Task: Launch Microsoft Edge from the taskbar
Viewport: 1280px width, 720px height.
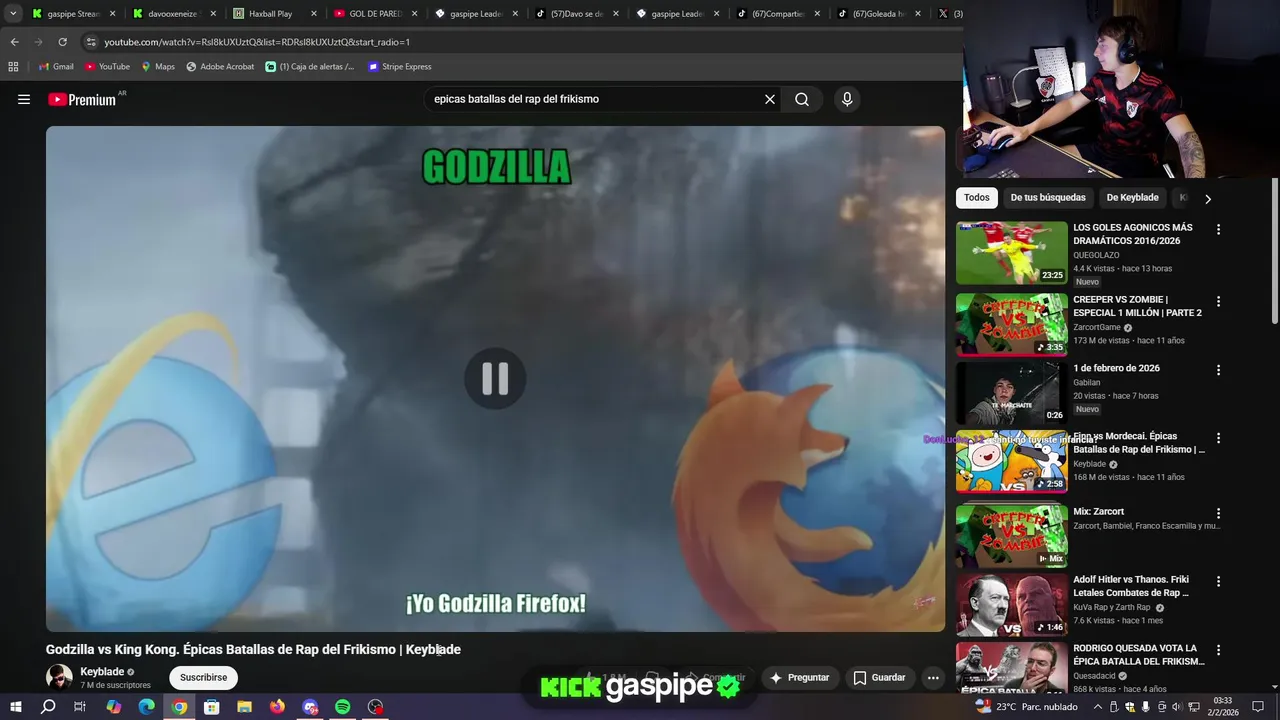Action: pos(147,707)
